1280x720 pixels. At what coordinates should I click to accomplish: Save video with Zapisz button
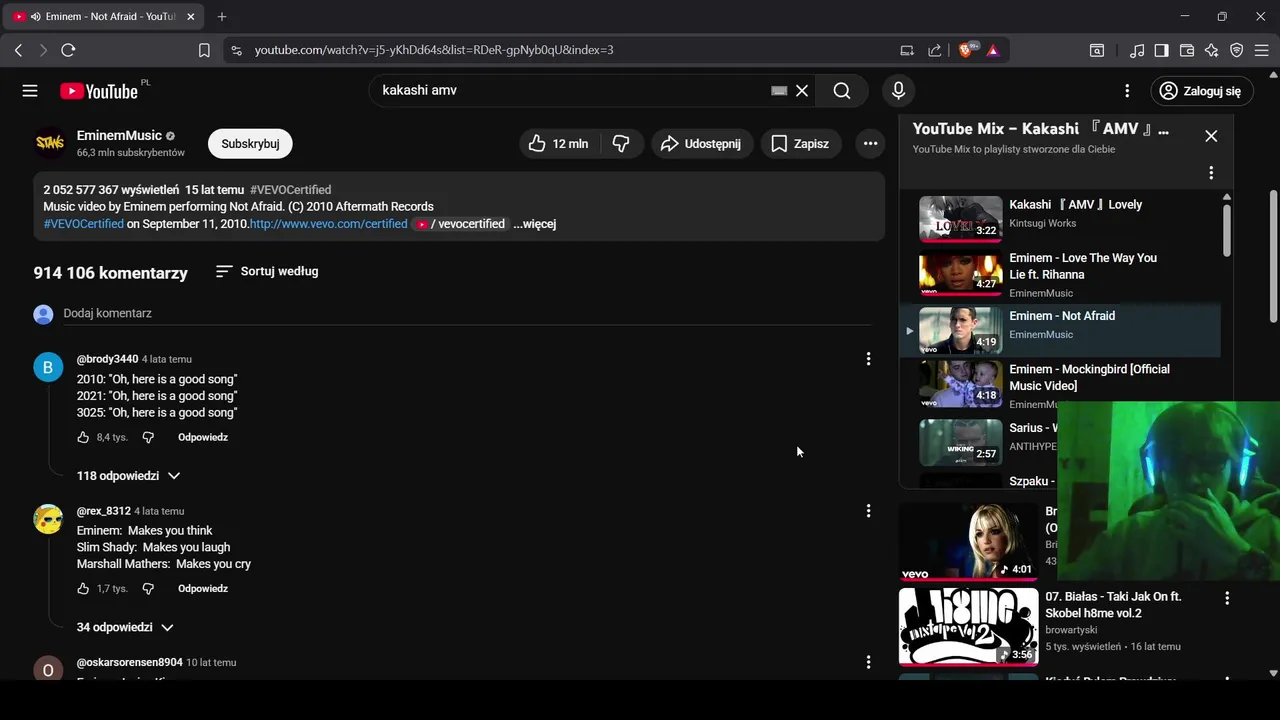801,144
